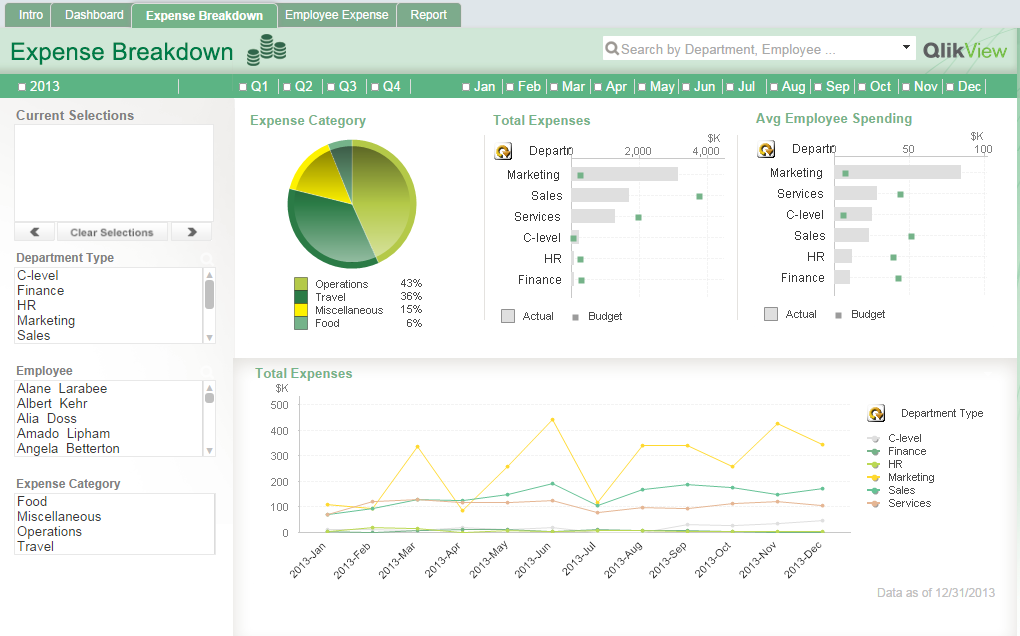Click the back selection arrow icon

point(35,231)
